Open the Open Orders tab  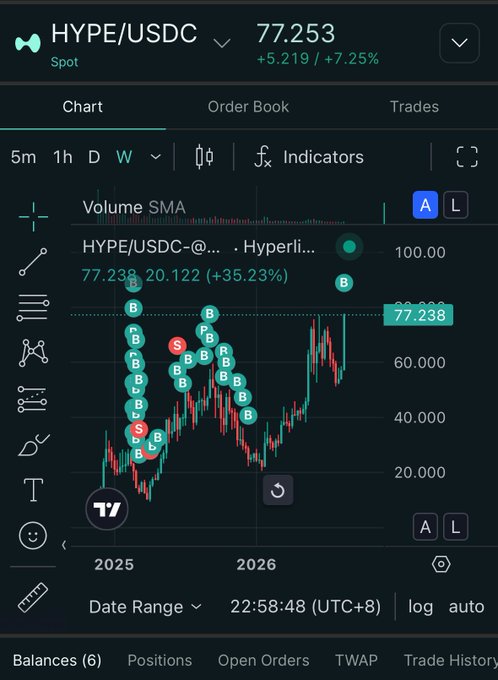click(263, 660)
